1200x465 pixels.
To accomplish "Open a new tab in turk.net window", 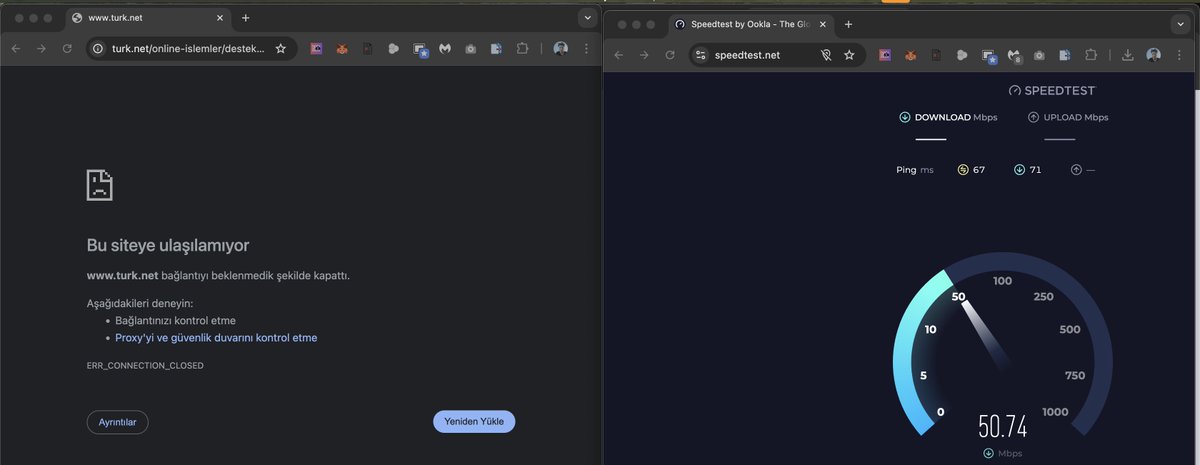I will coord(246,18).
